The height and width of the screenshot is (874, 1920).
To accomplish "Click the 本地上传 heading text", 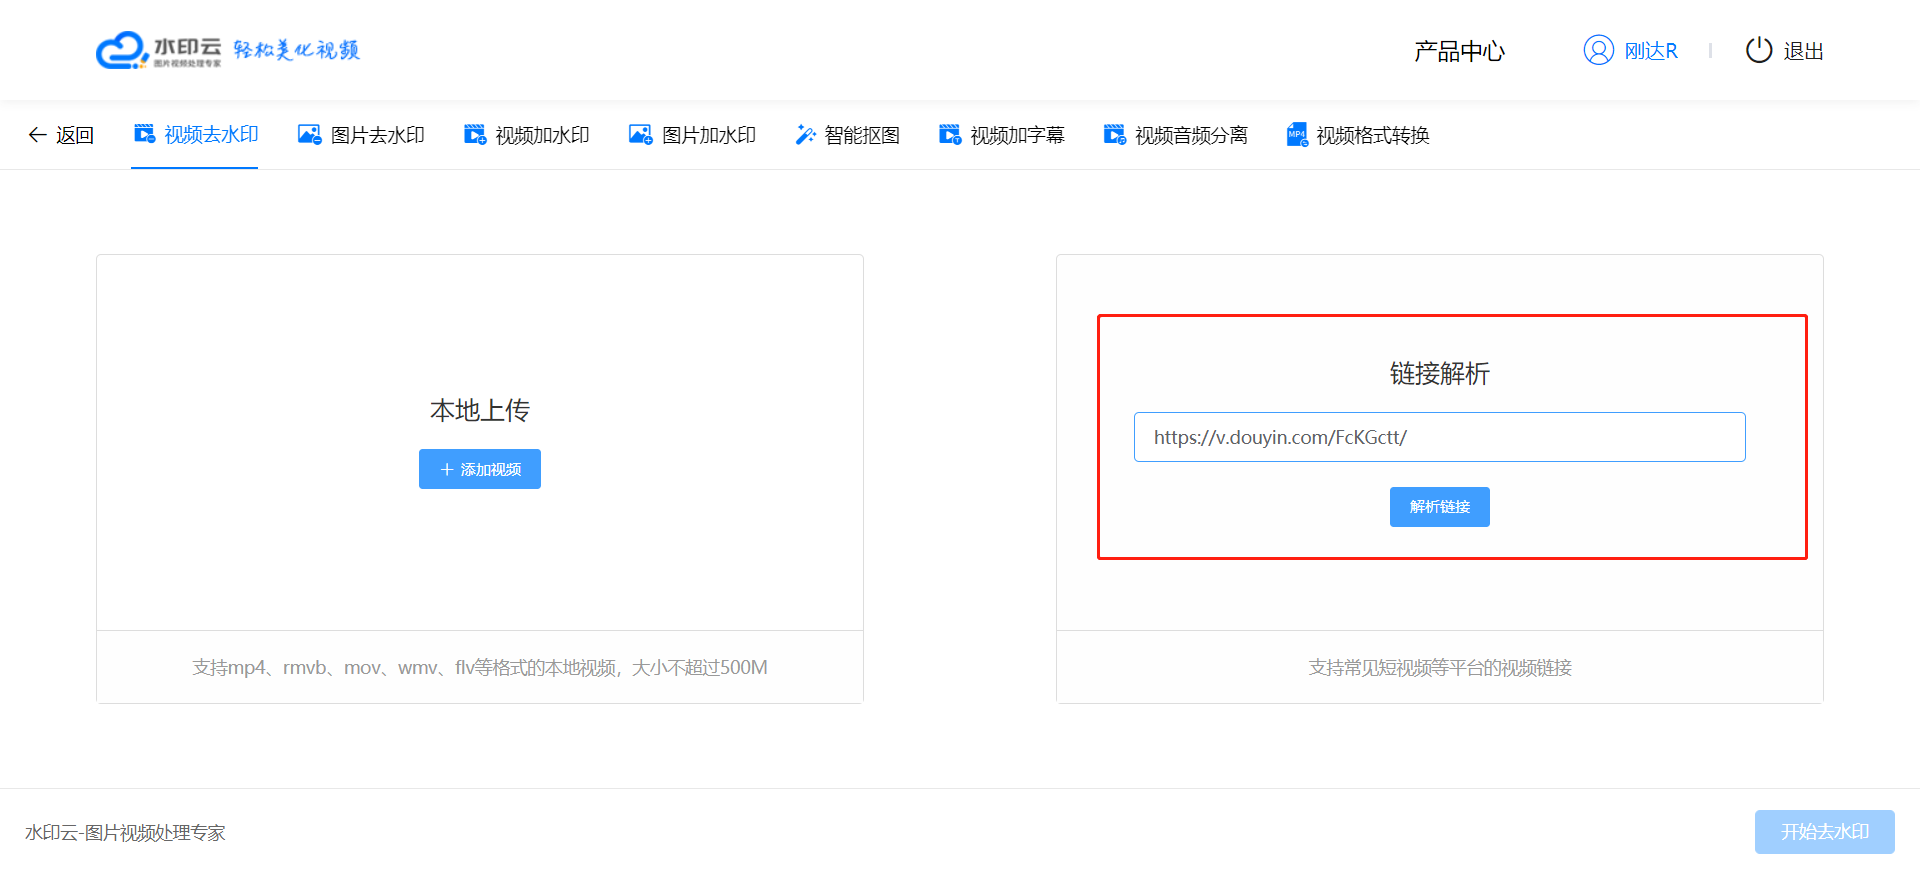I will pos(480,410).
